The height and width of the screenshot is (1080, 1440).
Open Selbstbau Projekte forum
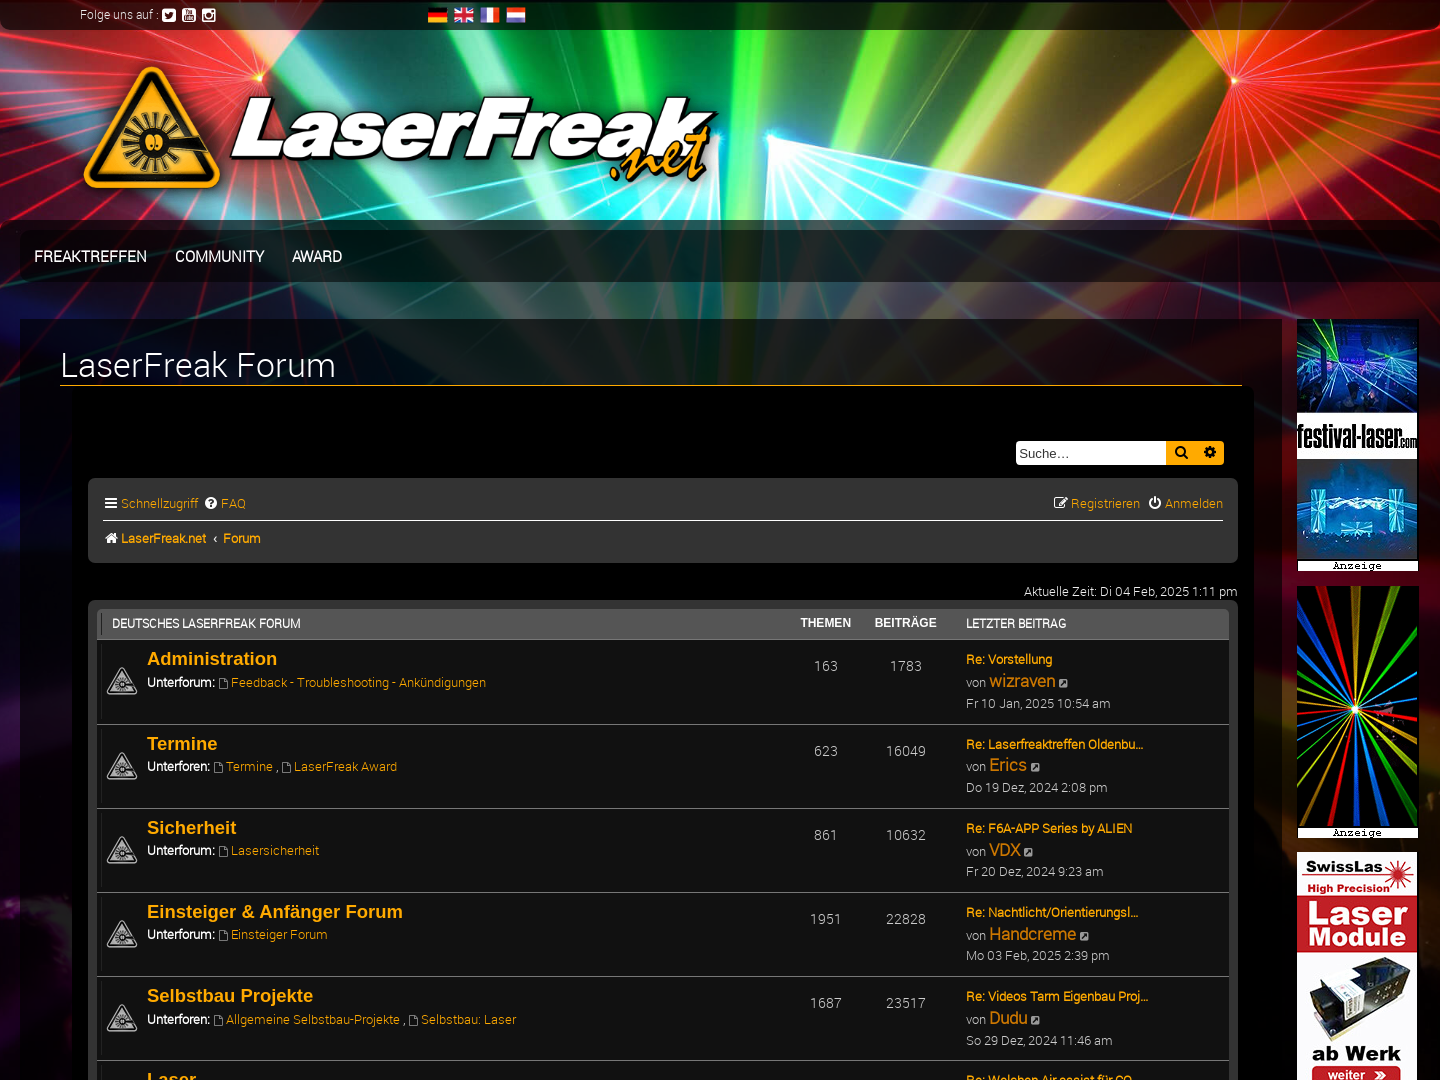point(230,996)
